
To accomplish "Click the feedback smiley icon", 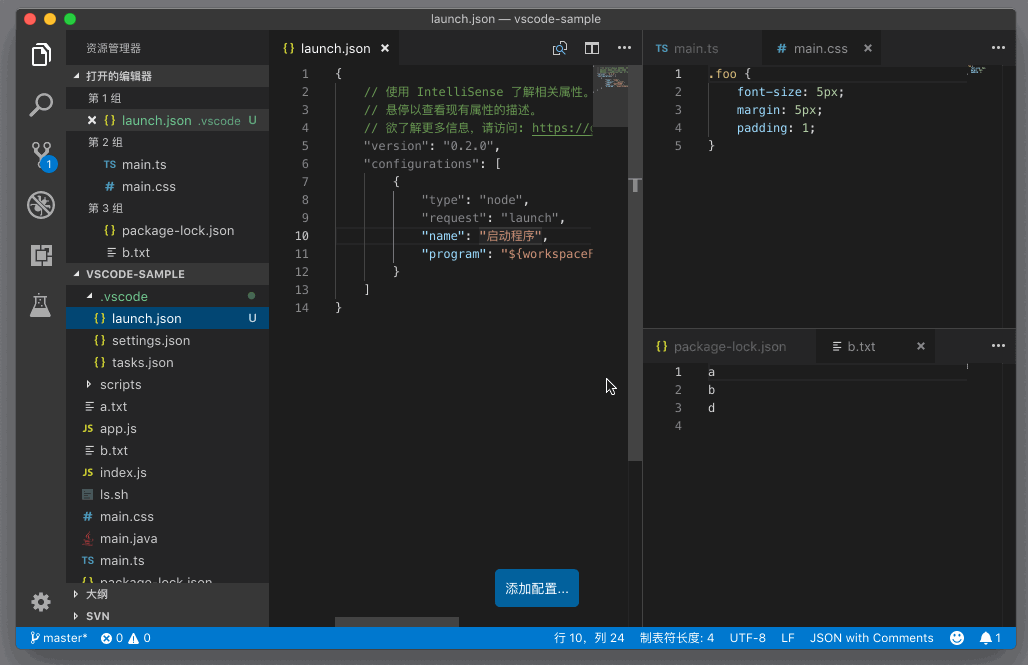I will click(957, 638).
